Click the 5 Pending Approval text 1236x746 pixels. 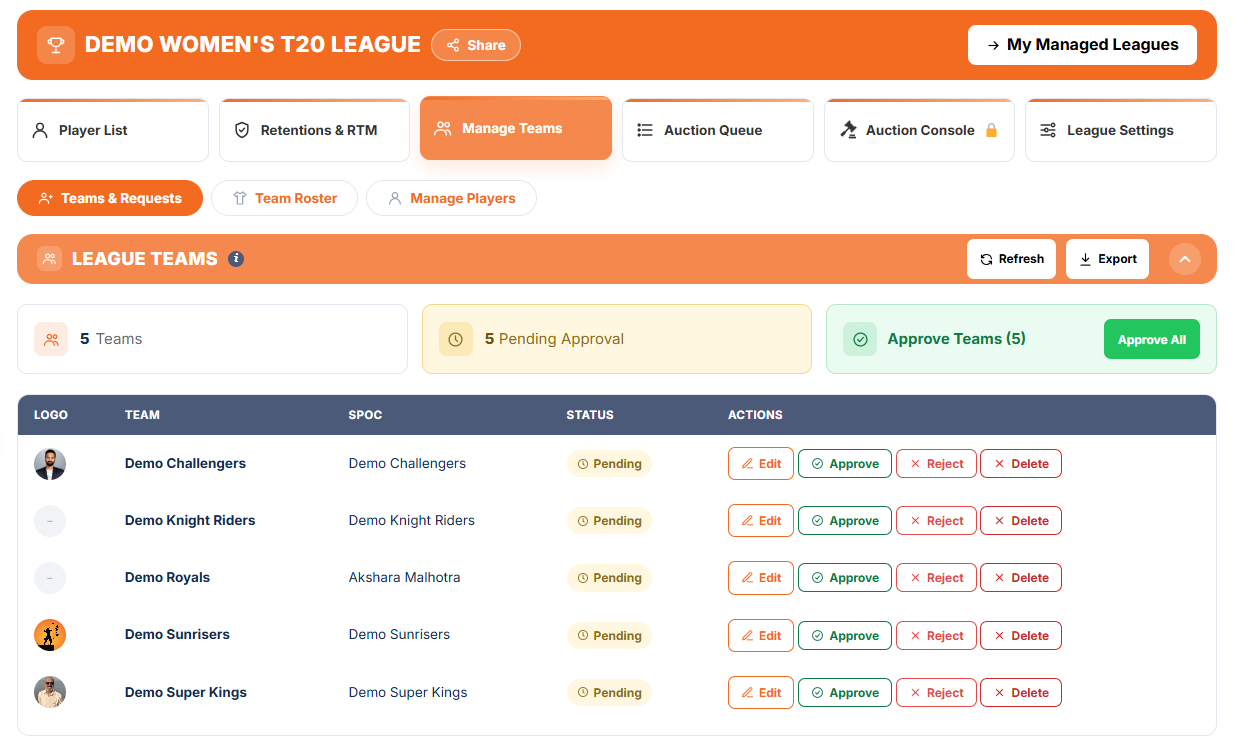click(x=554, y=339)
